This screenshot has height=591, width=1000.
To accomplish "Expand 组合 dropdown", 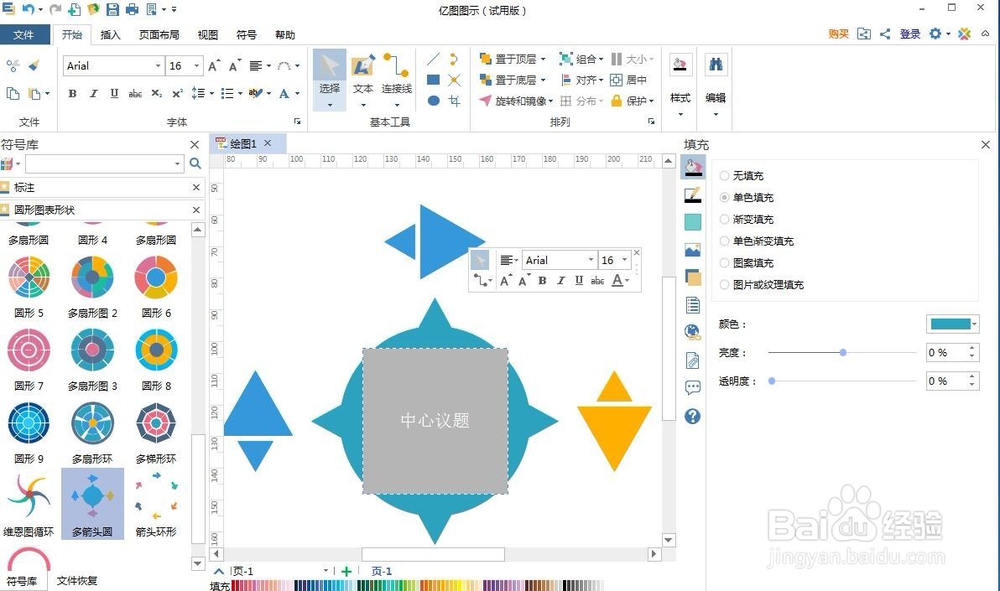I will 600,59.
